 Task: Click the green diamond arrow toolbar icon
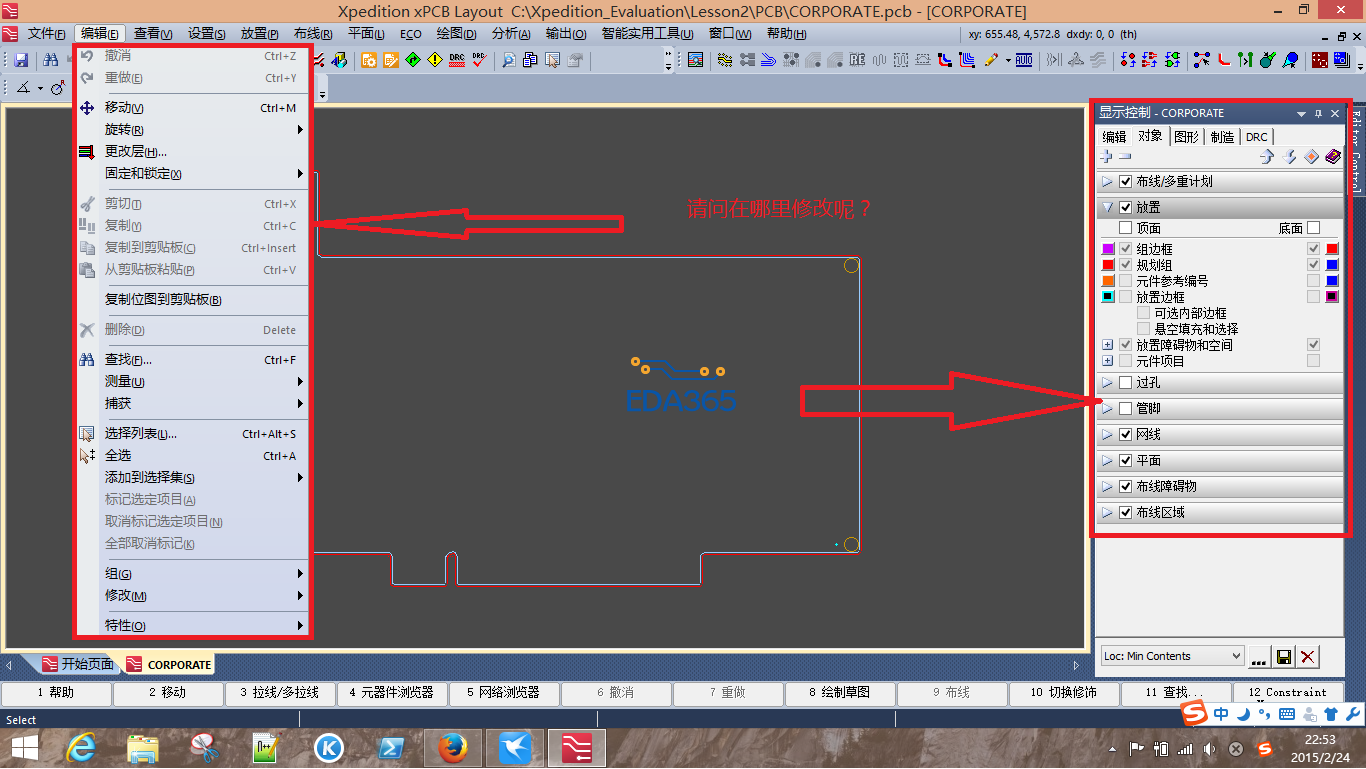click(412, 60)
